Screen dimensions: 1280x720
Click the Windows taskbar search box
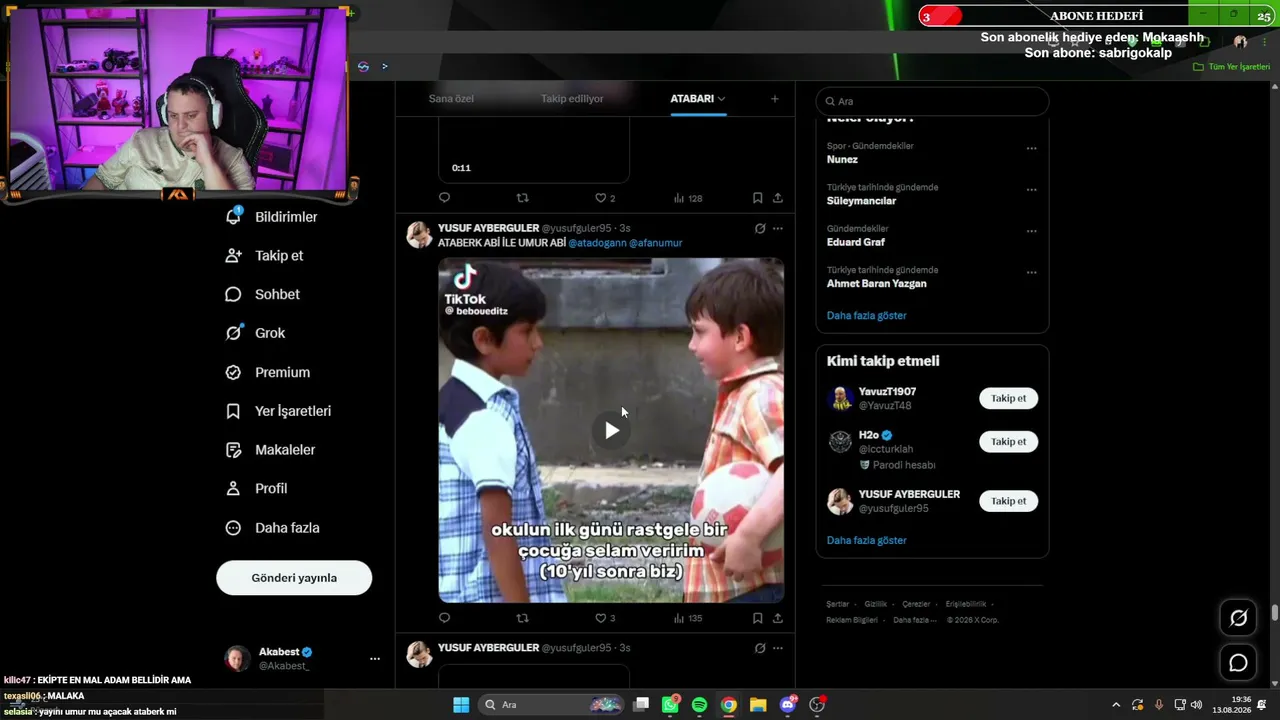(x=550, y=705)
